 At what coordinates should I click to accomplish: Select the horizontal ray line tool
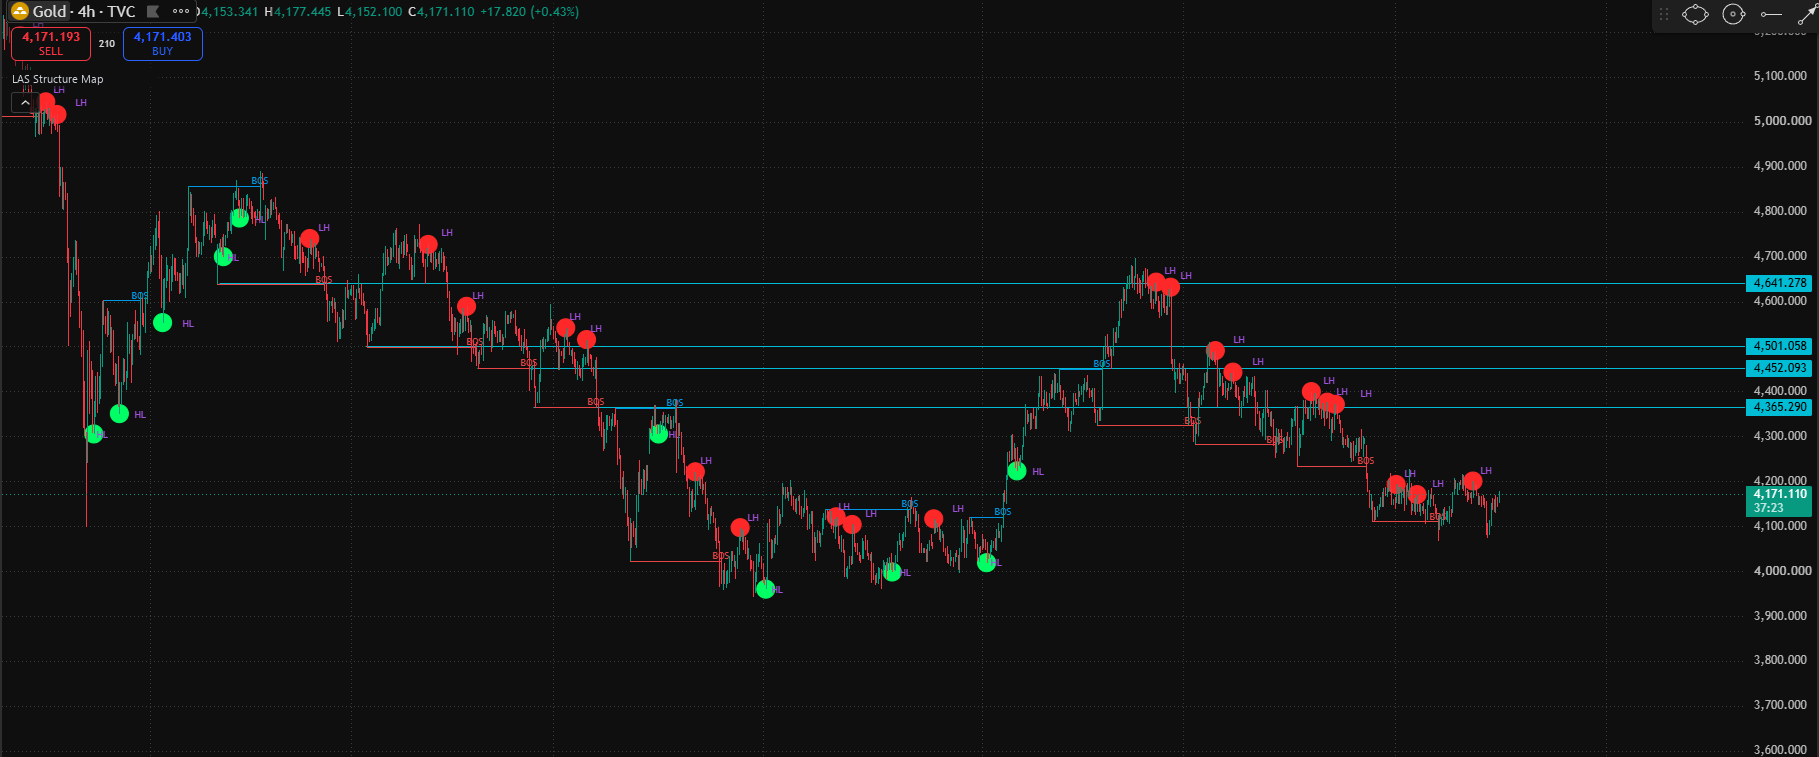[1771, 14]
